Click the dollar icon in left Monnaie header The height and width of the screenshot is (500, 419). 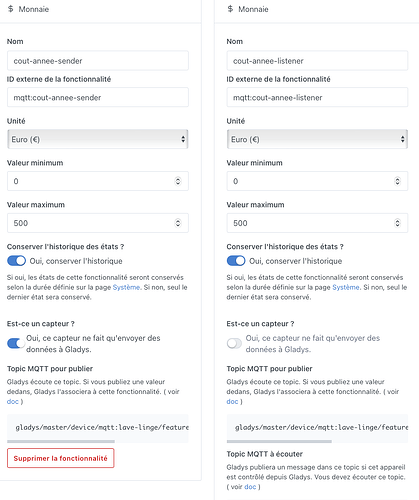tap(11, 9)
